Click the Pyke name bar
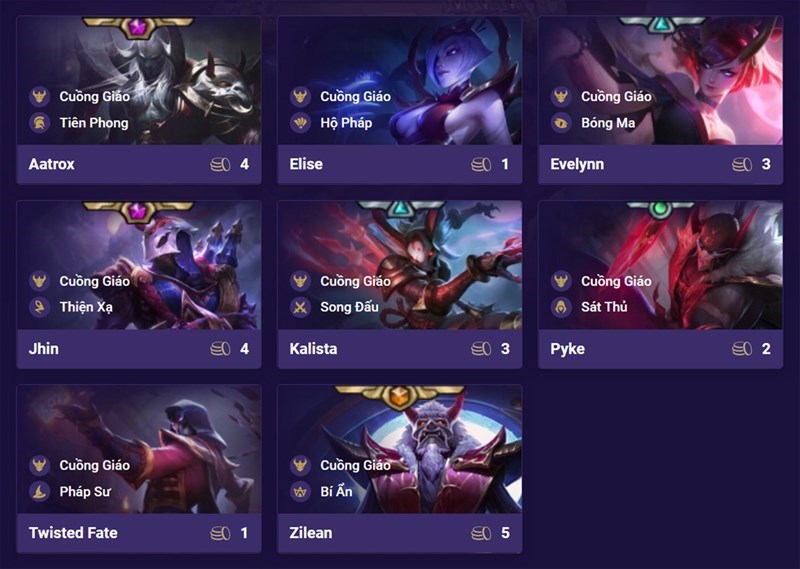The image size is (800, 569). click(x=660, y=349)
